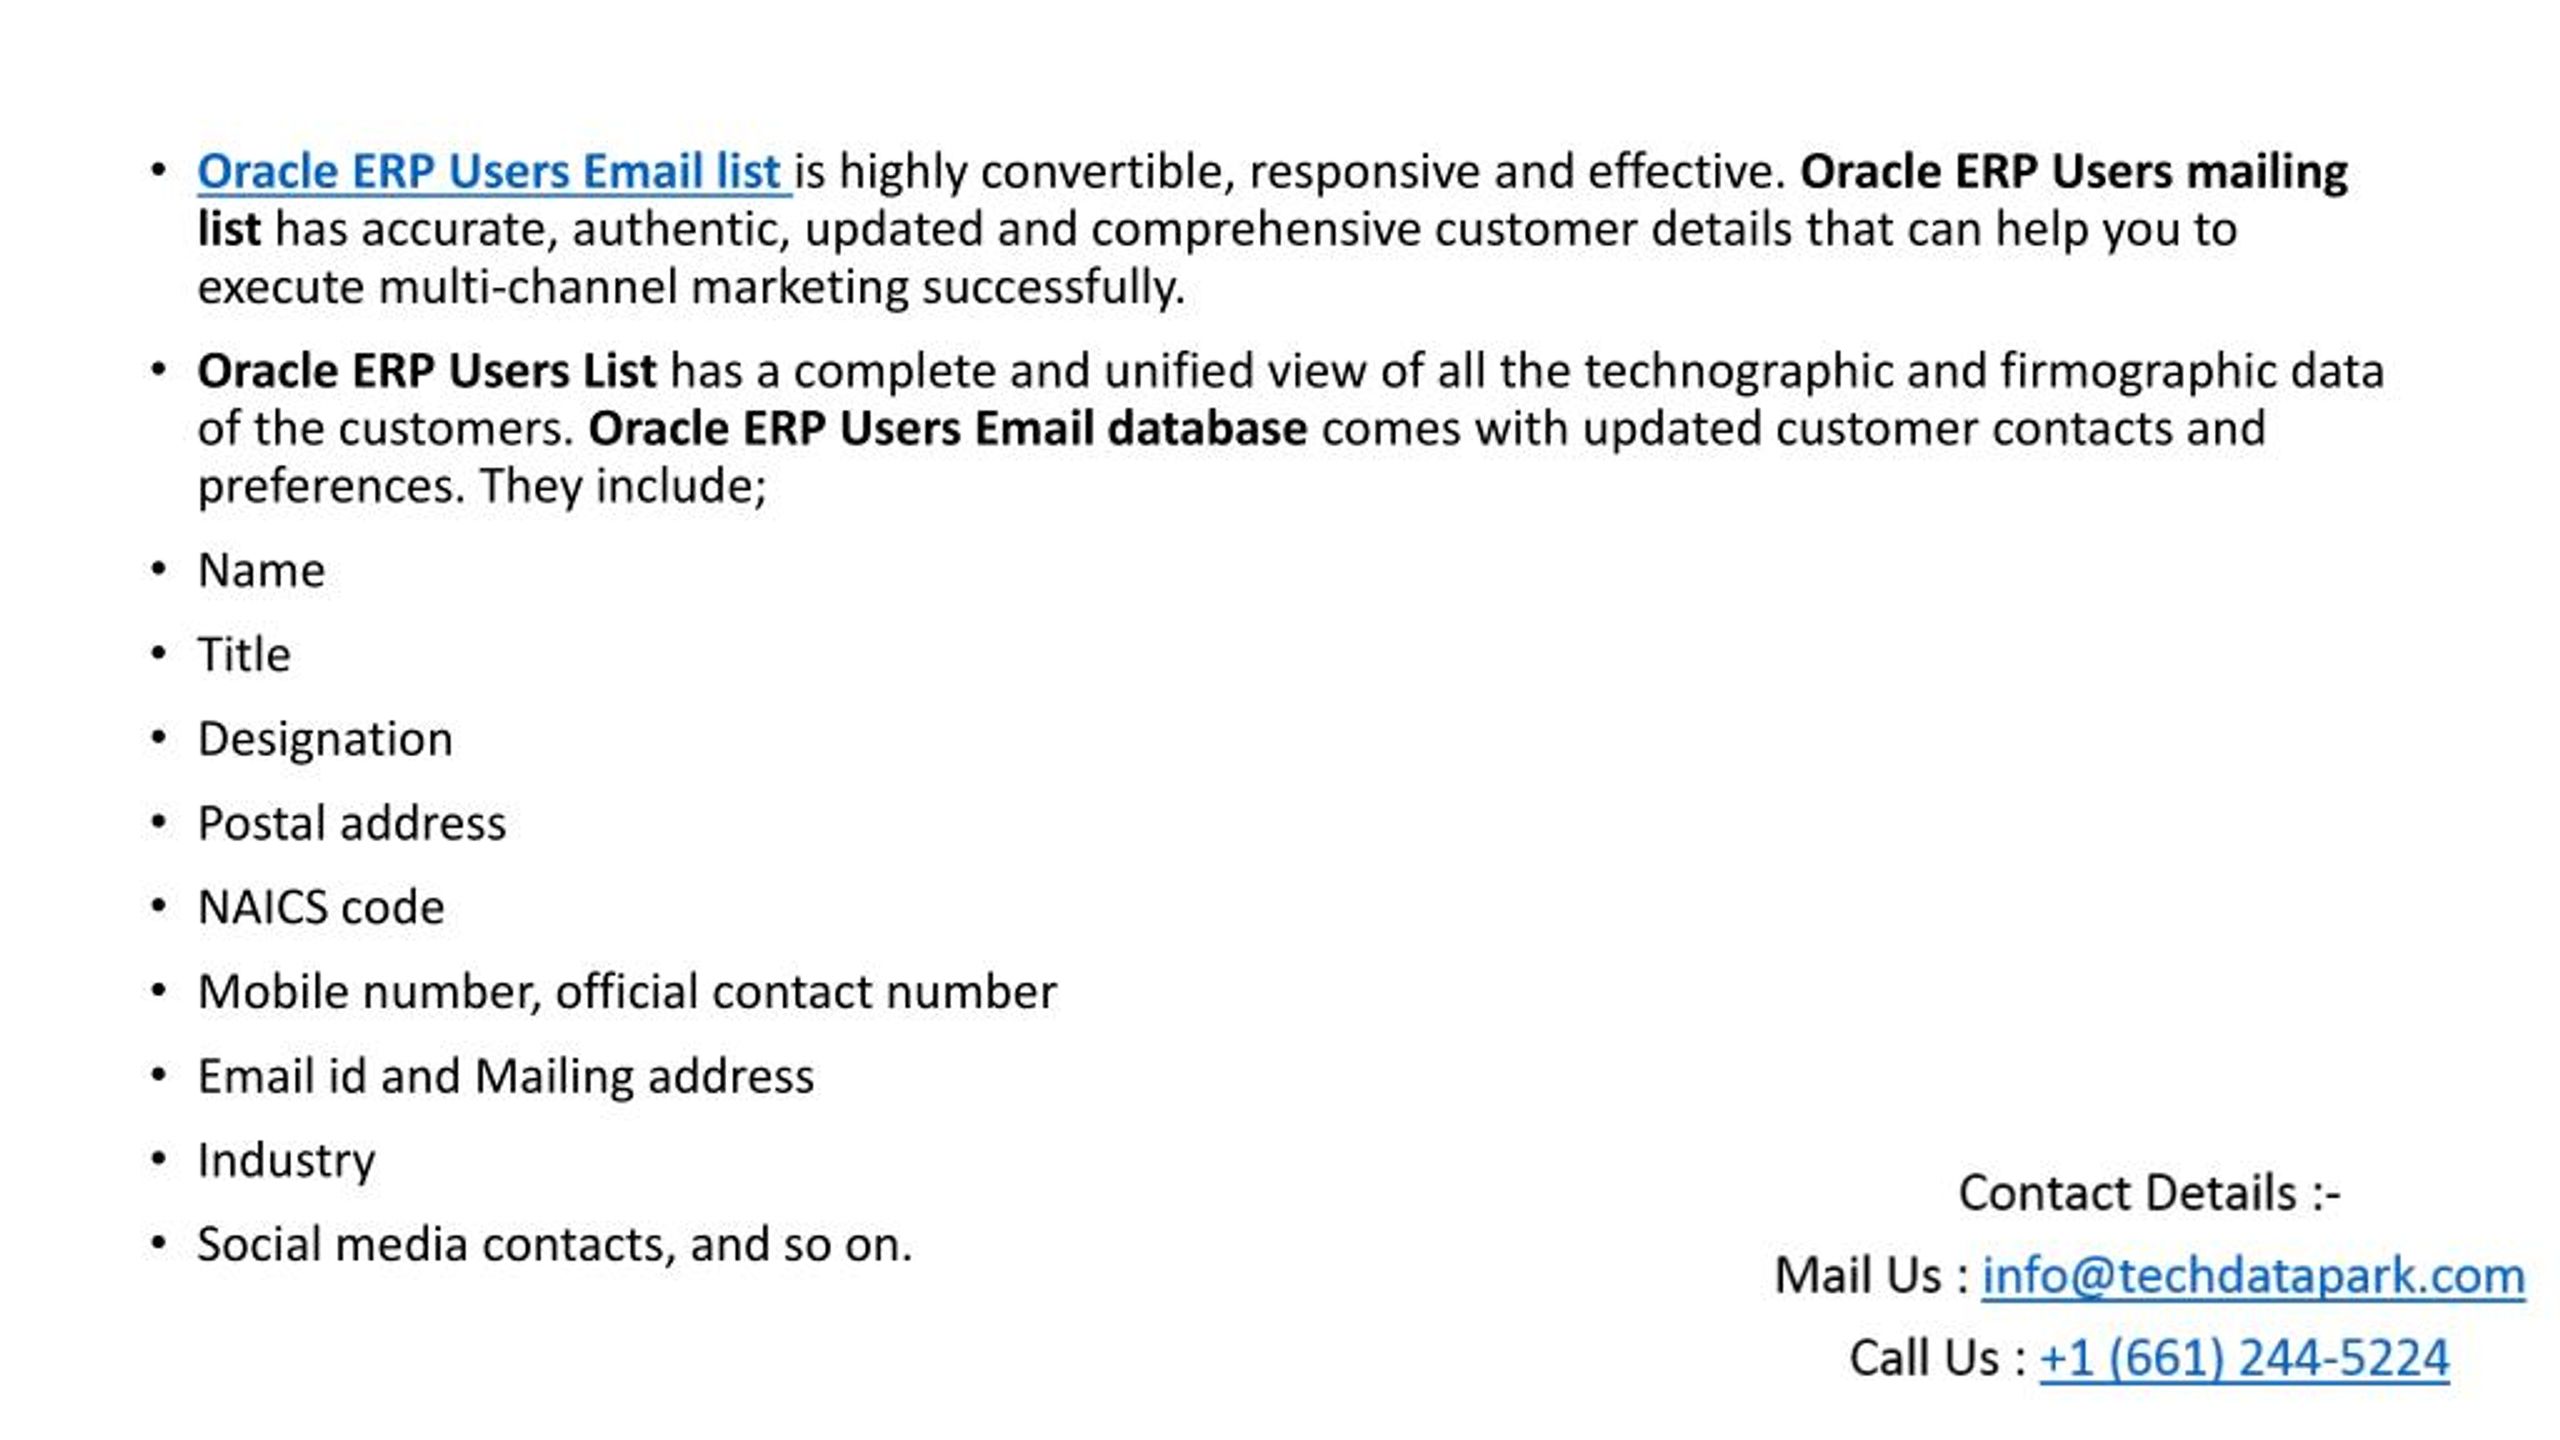
Task: Click bold 'Oracle ERP Users Email database' text
Action: tap(947, 429)
